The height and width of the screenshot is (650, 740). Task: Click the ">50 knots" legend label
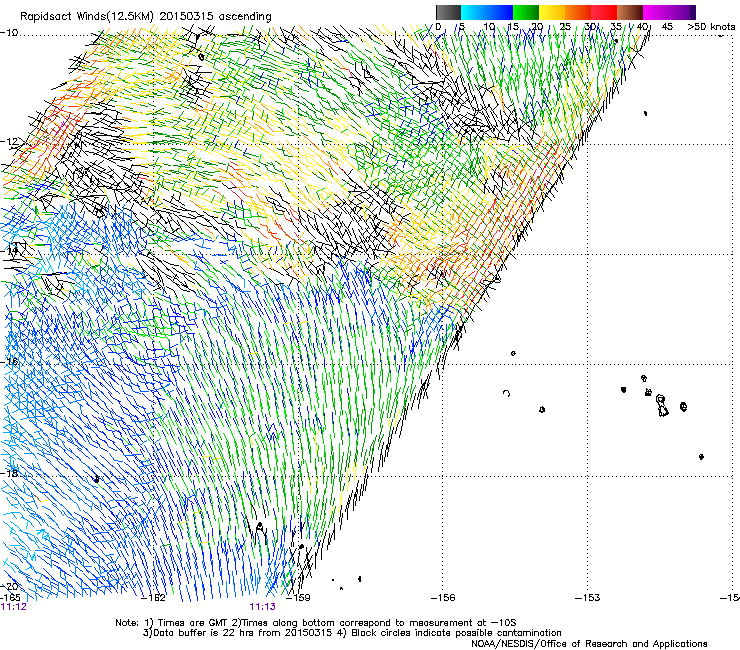[x=711, y=26]
